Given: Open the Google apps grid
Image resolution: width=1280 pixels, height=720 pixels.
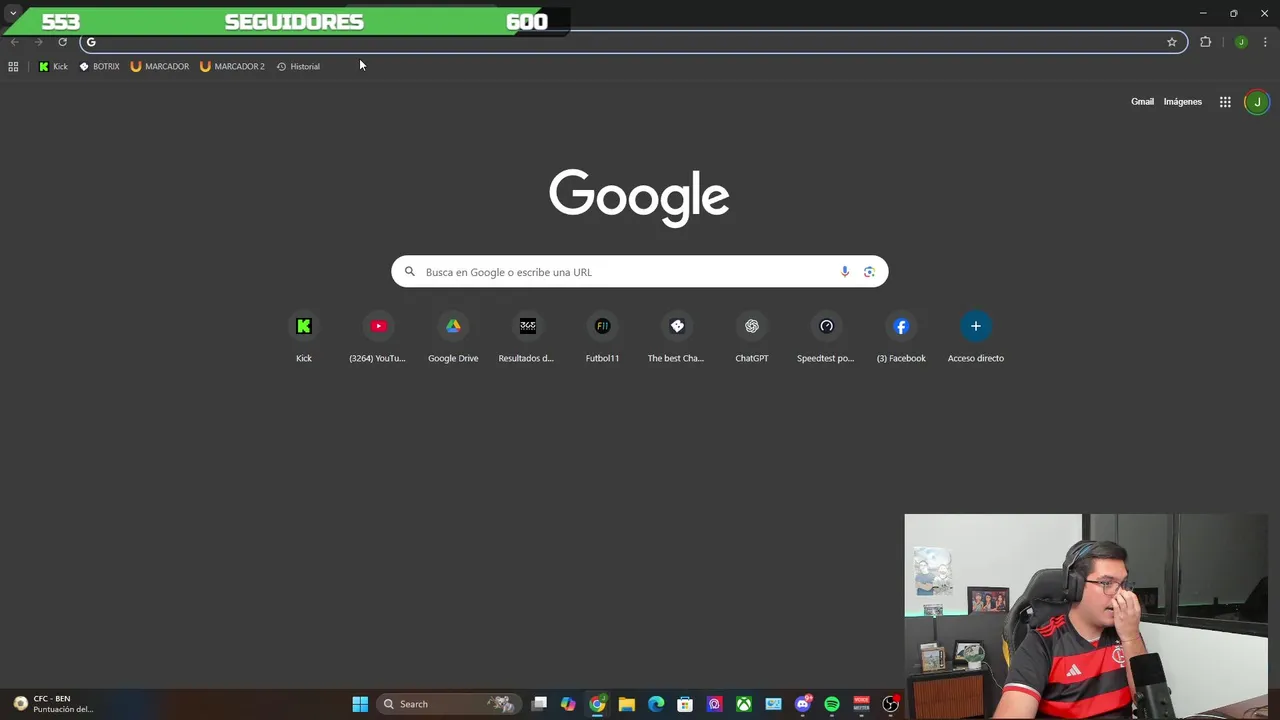Looking at the screenshot, I should coord(1225,102).
